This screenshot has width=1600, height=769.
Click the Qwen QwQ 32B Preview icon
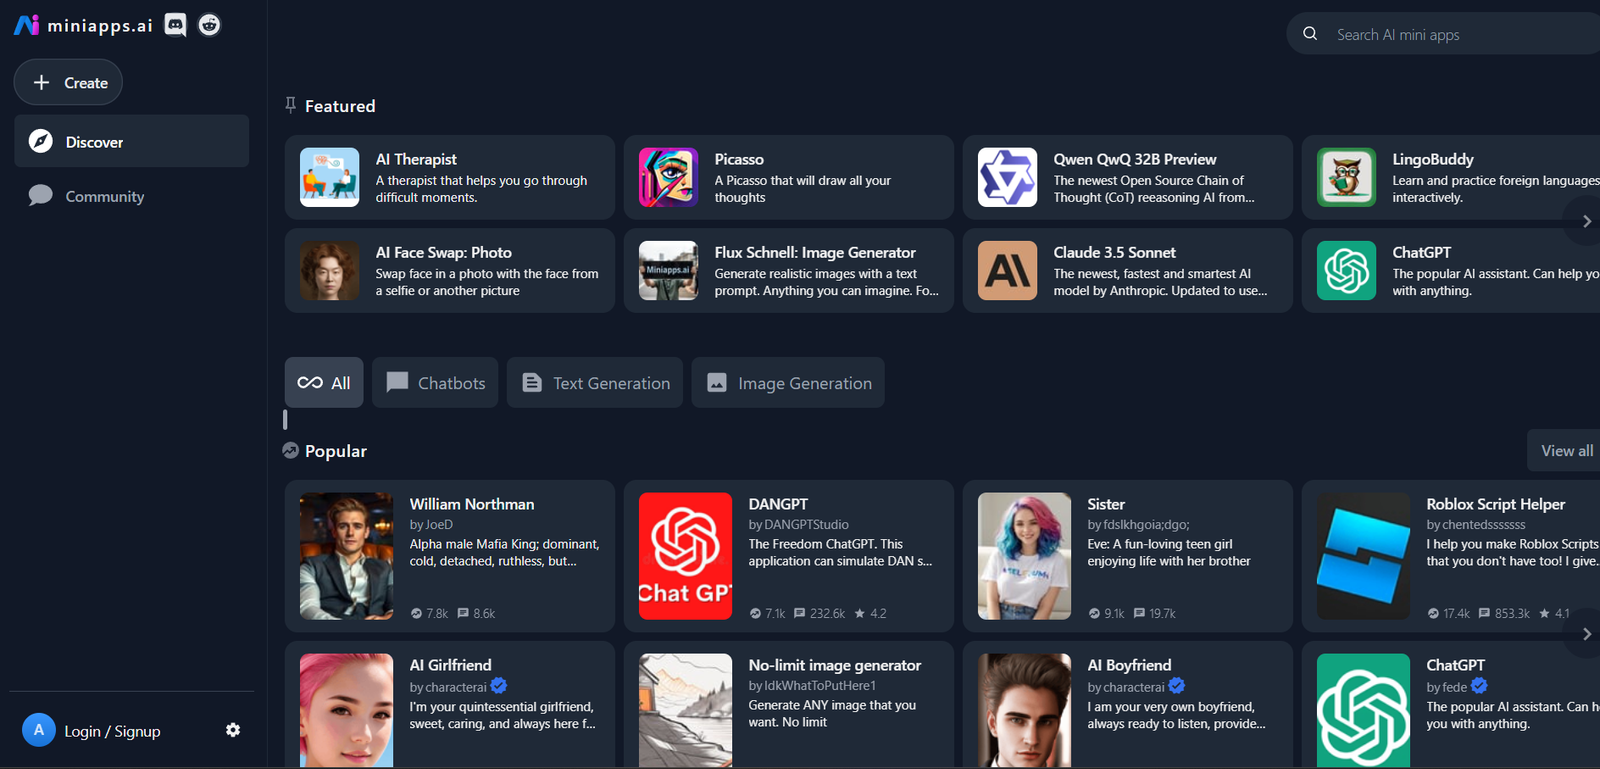[x=1007, y=177]
